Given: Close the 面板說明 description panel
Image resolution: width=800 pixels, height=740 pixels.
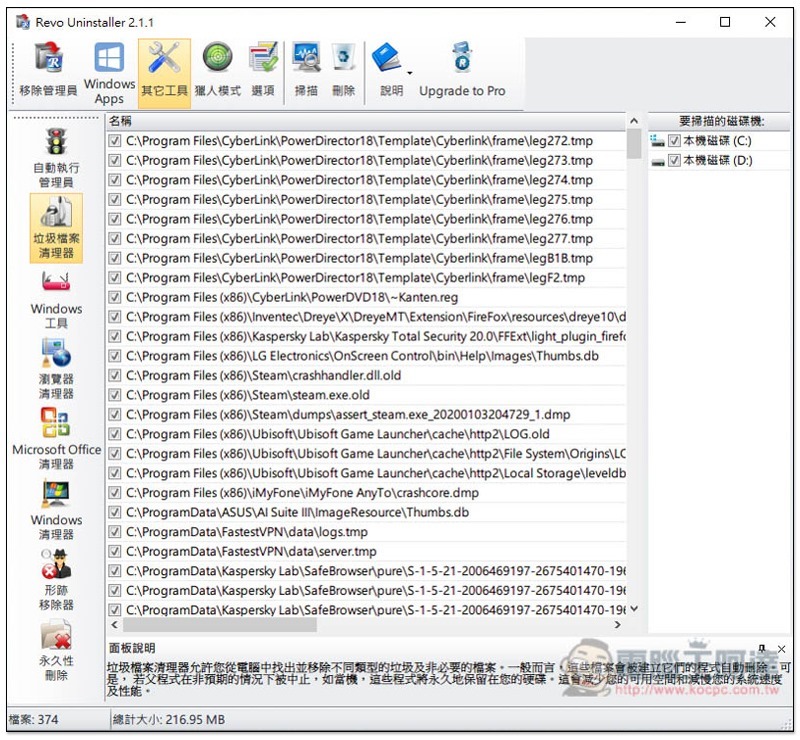Looking at the screenshot, I should [782, 649].
